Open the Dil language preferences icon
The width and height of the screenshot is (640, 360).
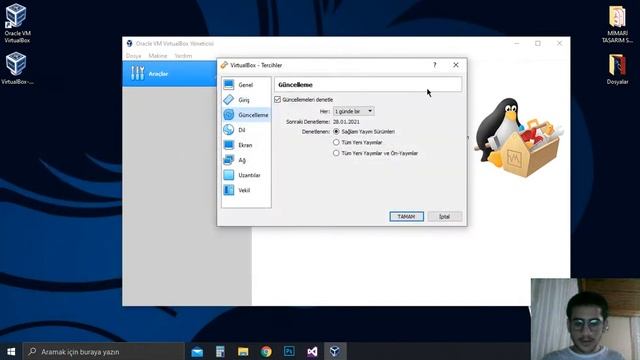pos(229,130)
